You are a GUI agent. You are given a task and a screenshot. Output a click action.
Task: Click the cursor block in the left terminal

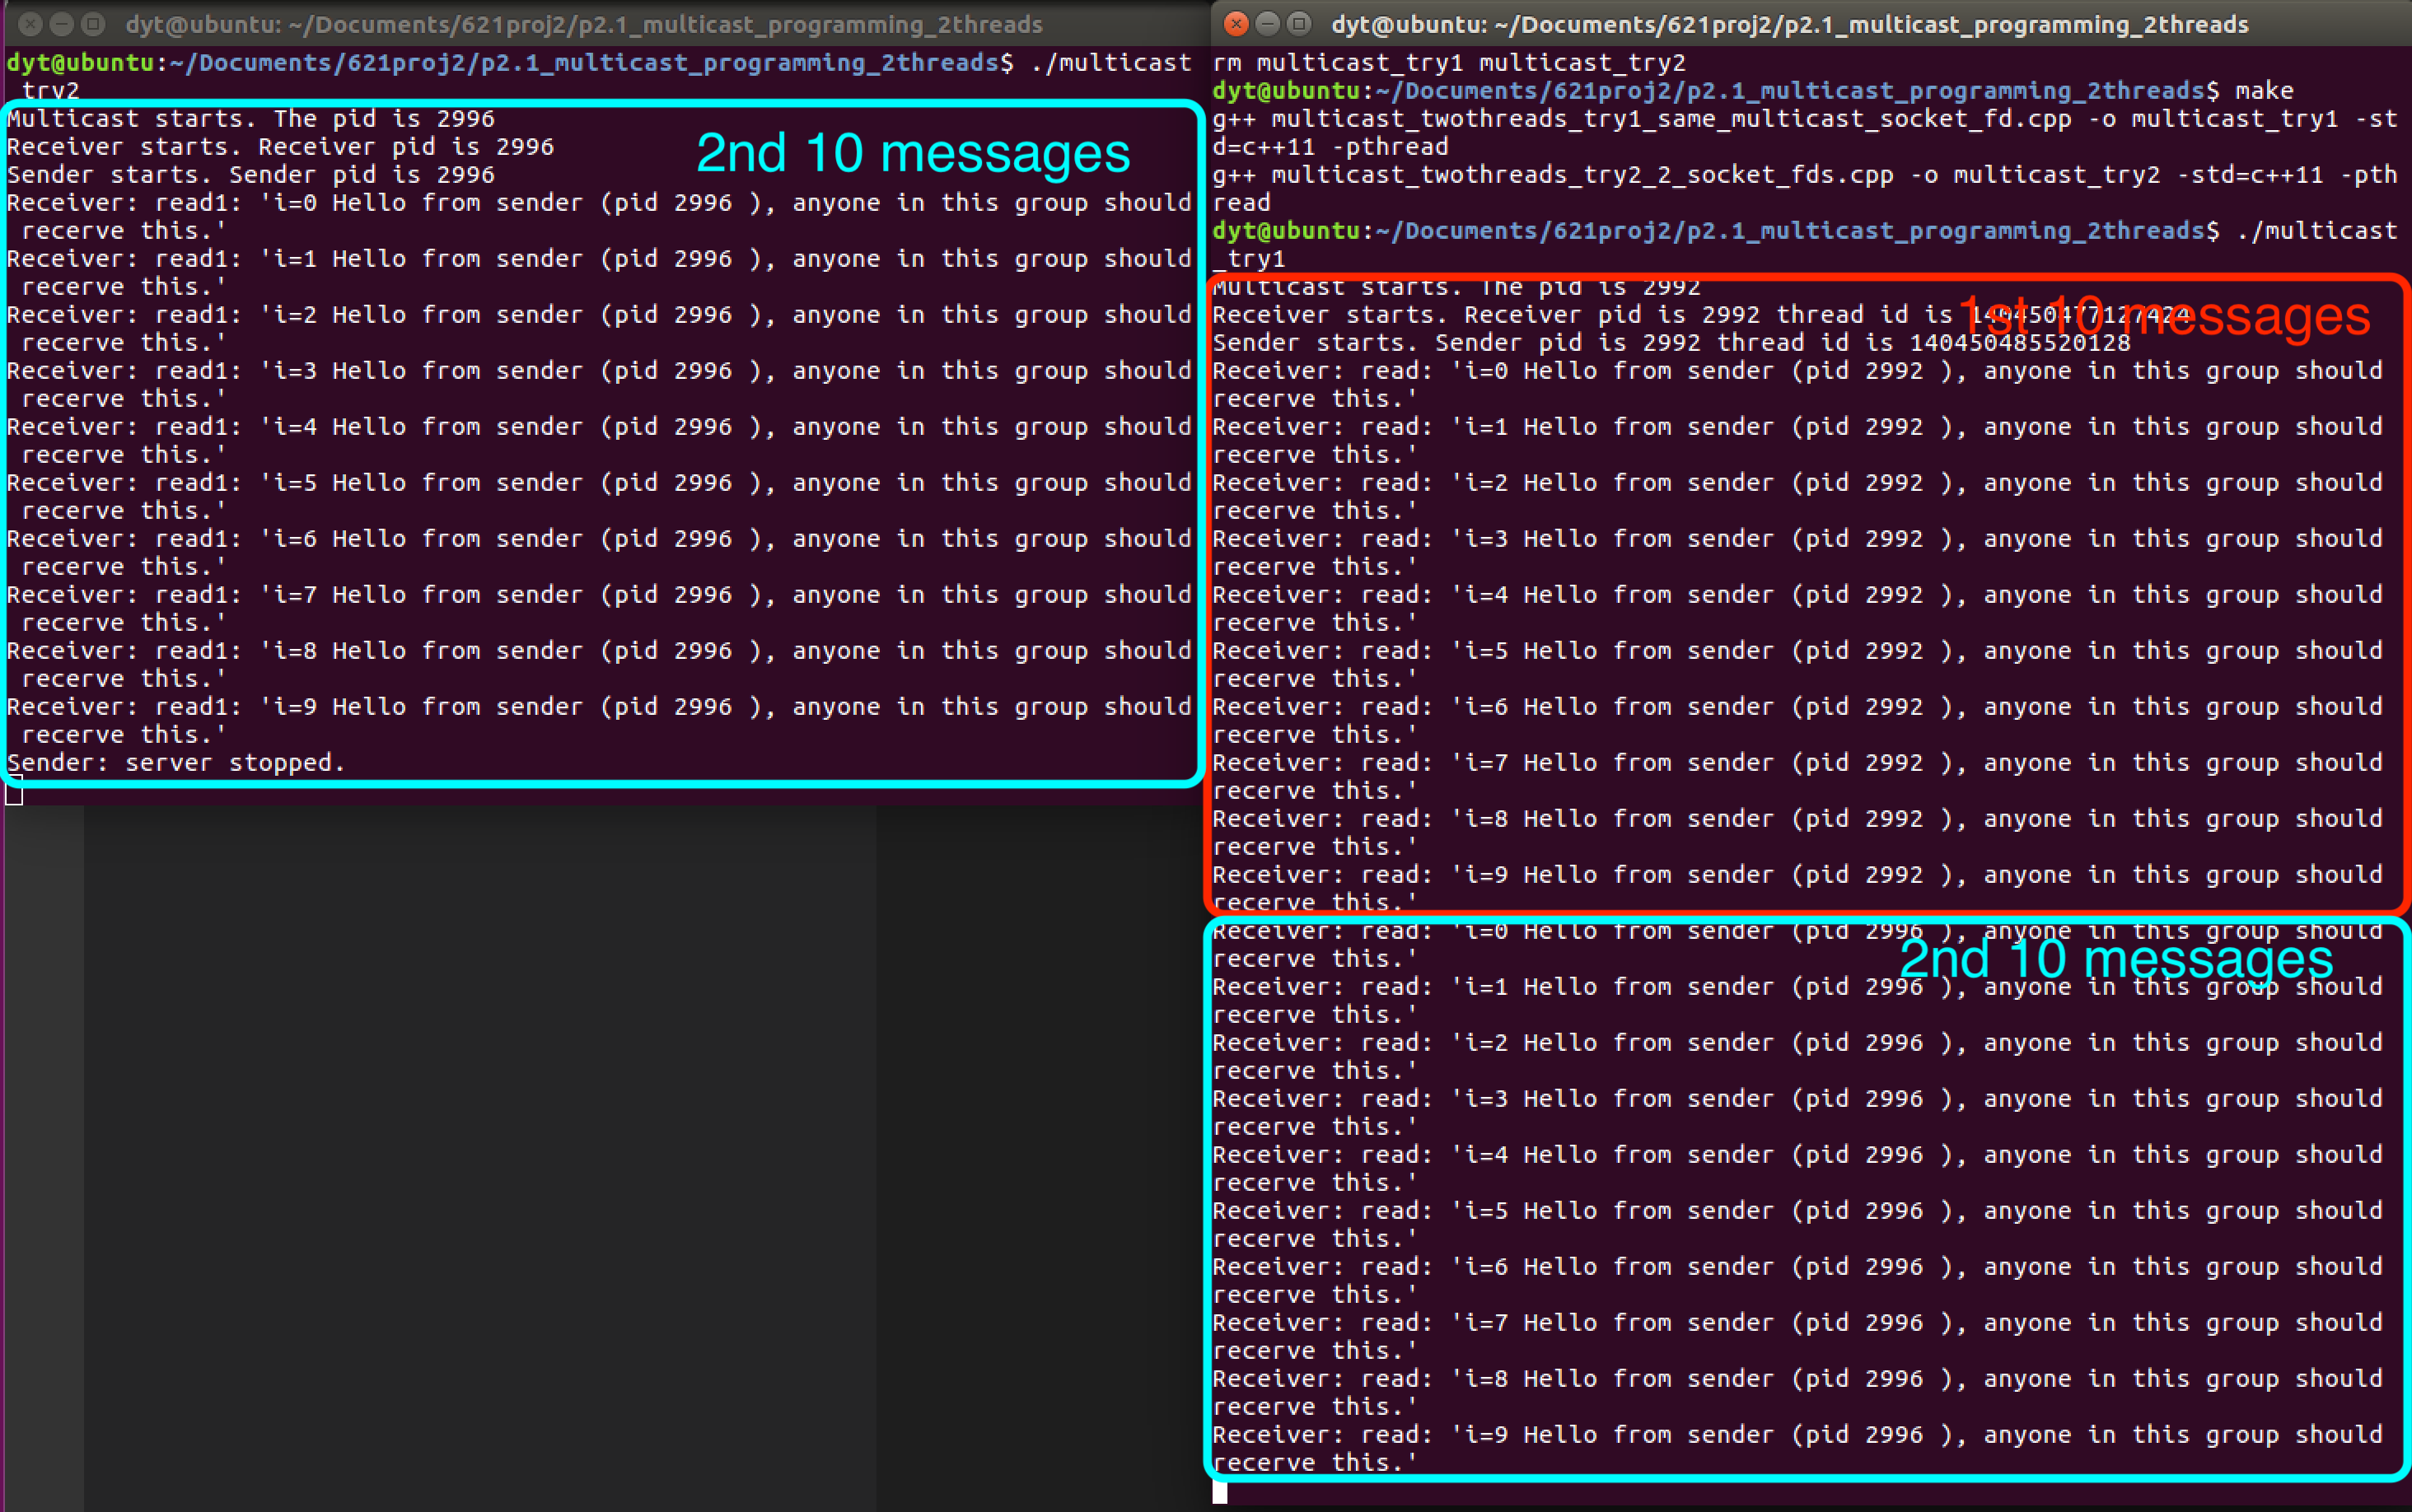click(x=14, y=794)
